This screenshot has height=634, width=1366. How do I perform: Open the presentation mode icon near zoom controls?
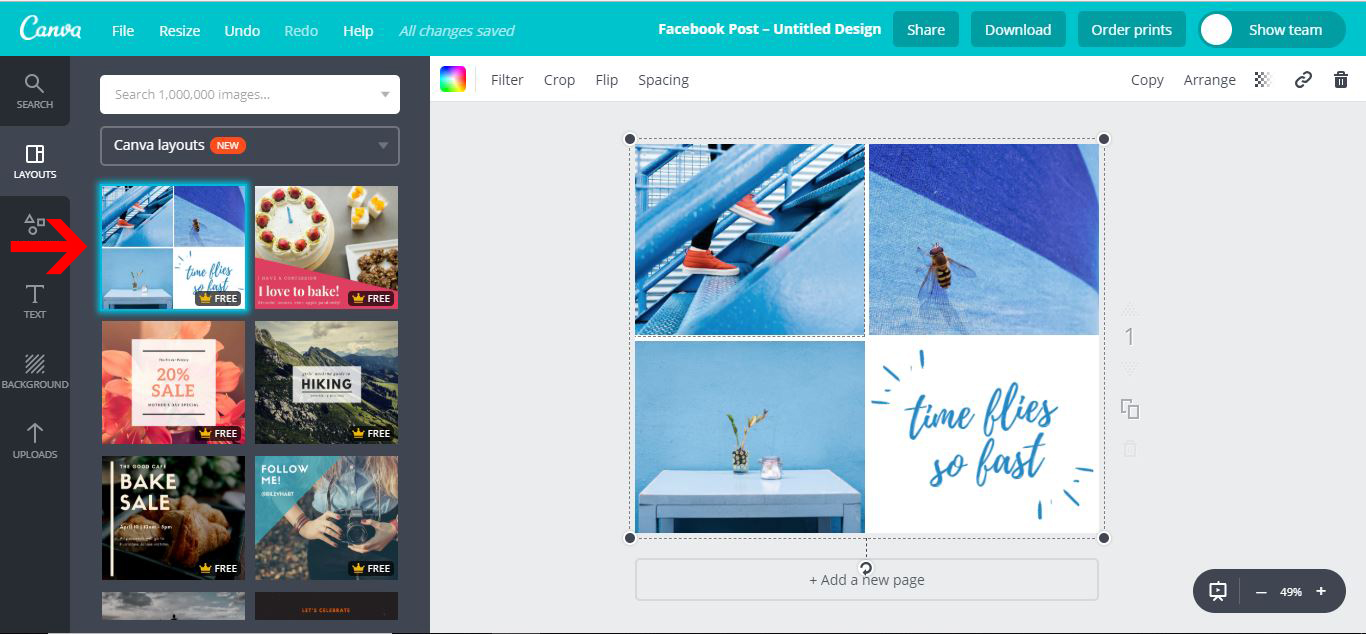click(x=1217, y=591)
